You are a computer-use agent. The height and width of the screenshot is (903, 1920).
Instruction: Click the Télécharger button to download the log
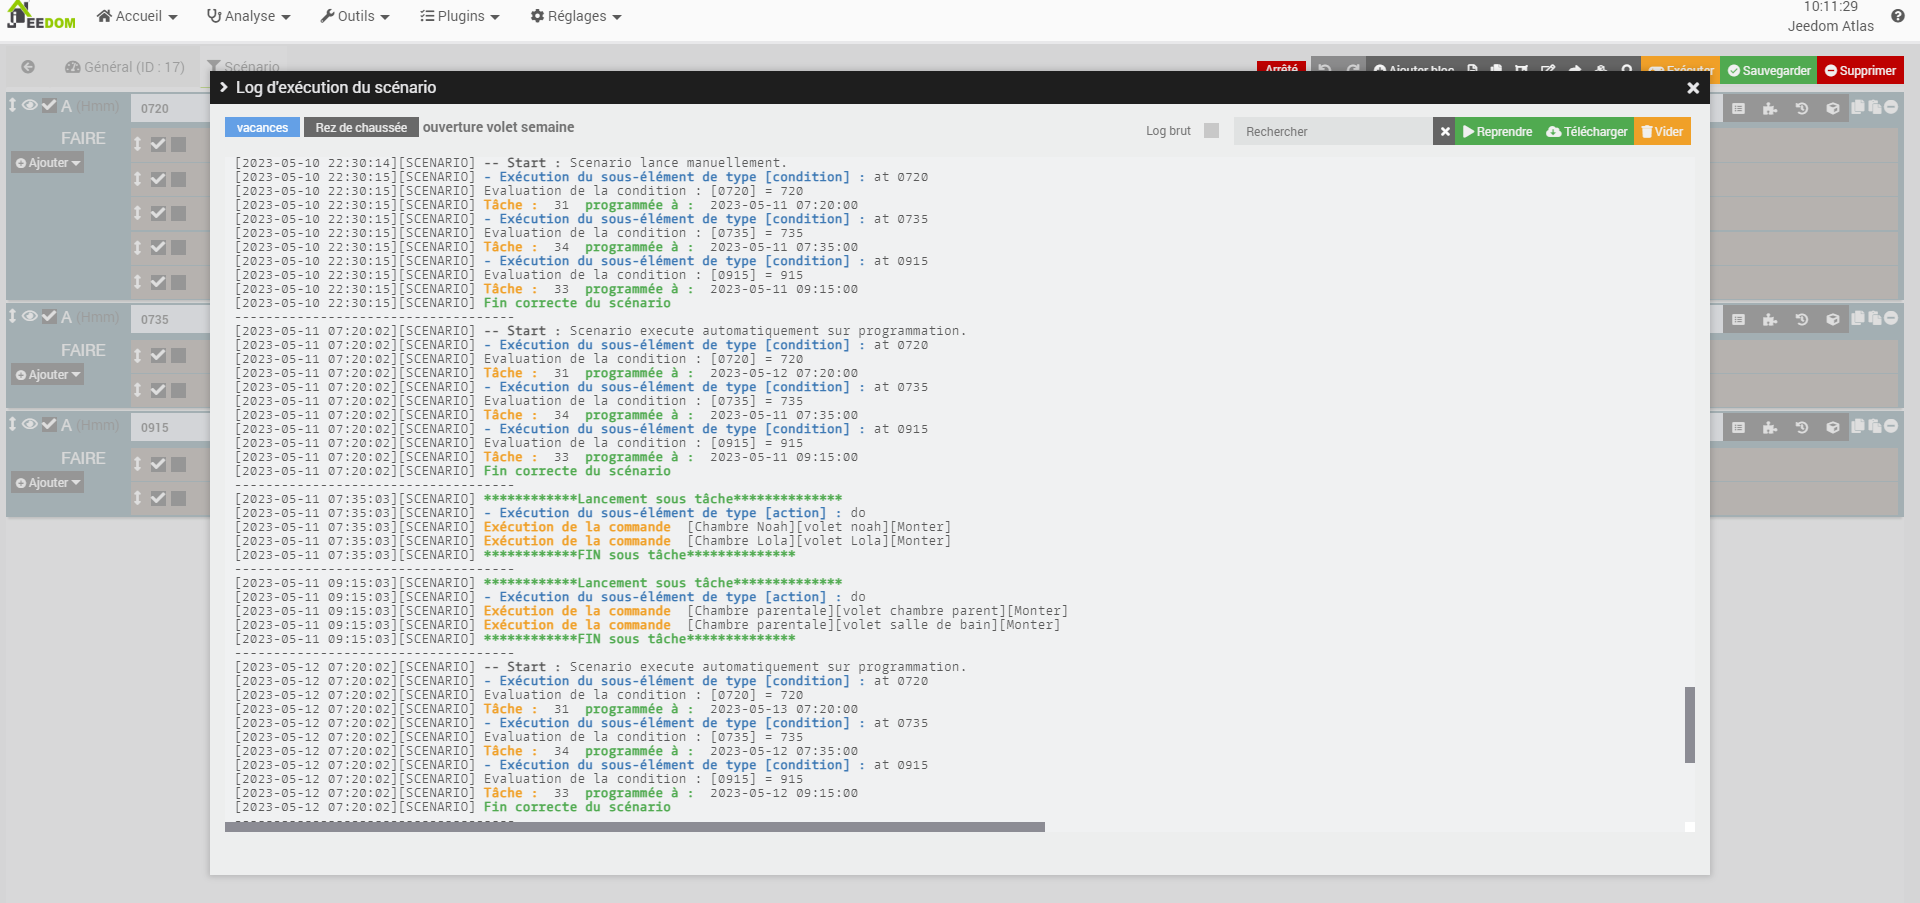pos(1586,131)
